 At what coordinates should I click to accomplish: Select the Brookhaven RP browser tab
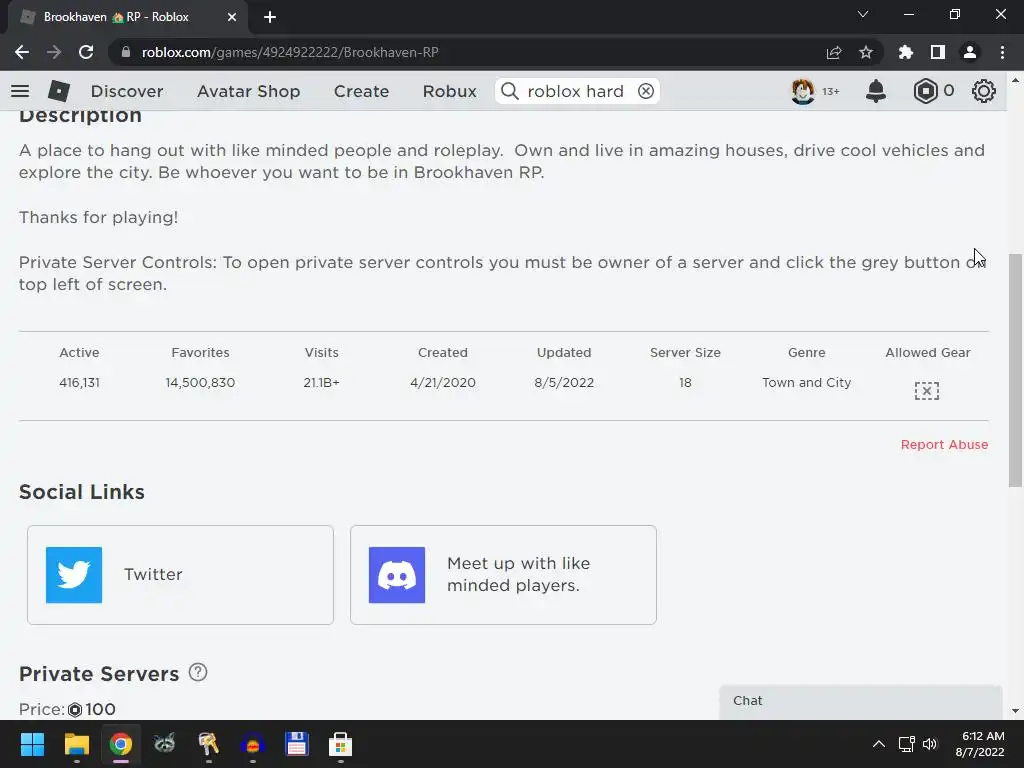coord(127,17)
